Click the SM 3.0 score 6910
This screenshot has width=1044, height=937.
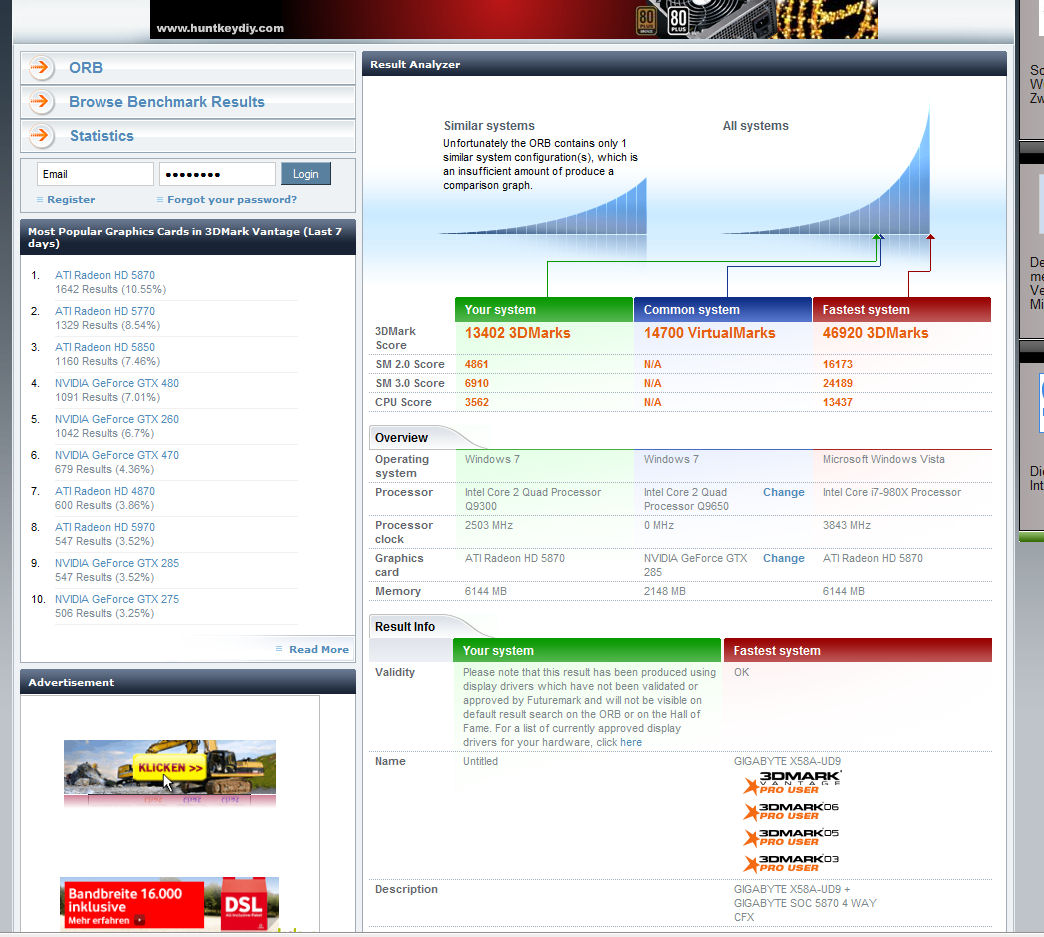pos(477,383)
